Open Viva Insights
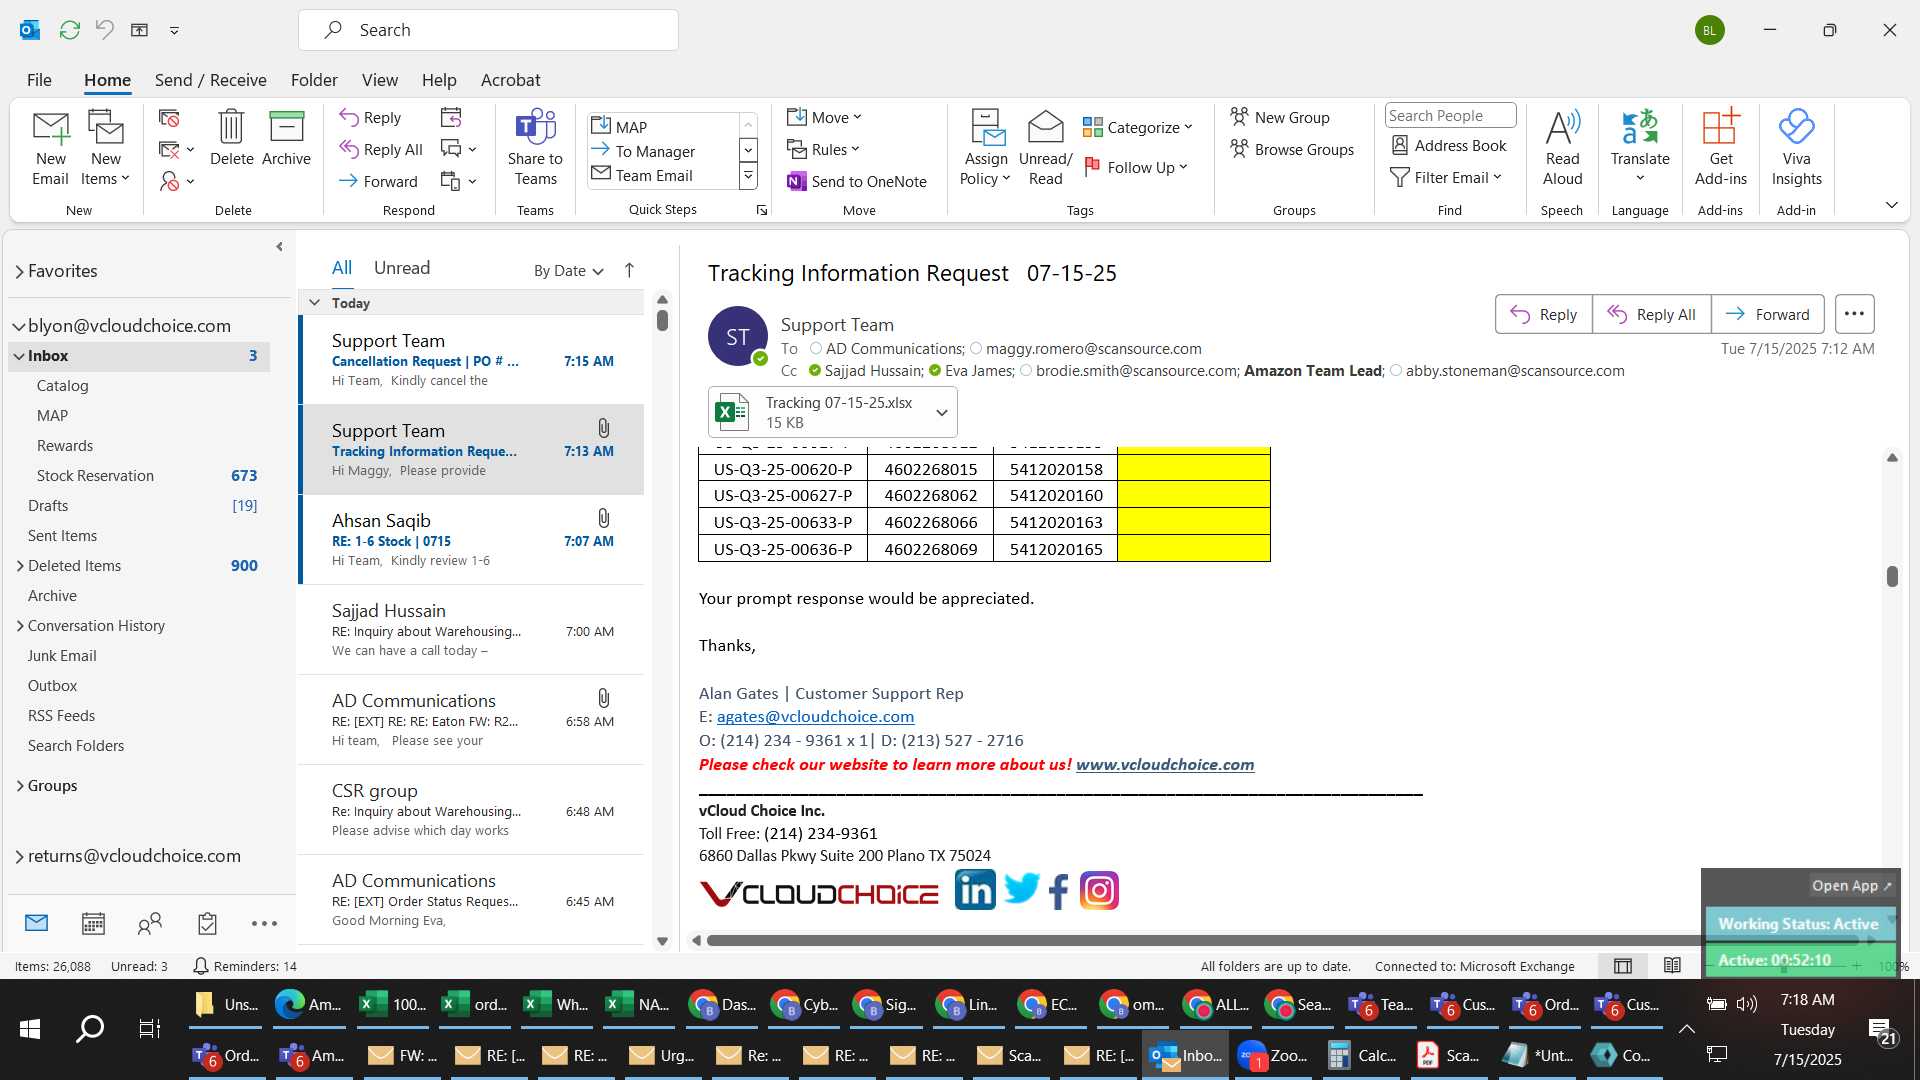Screen dimensions: 1920x1080 (x=1796, y=148)
